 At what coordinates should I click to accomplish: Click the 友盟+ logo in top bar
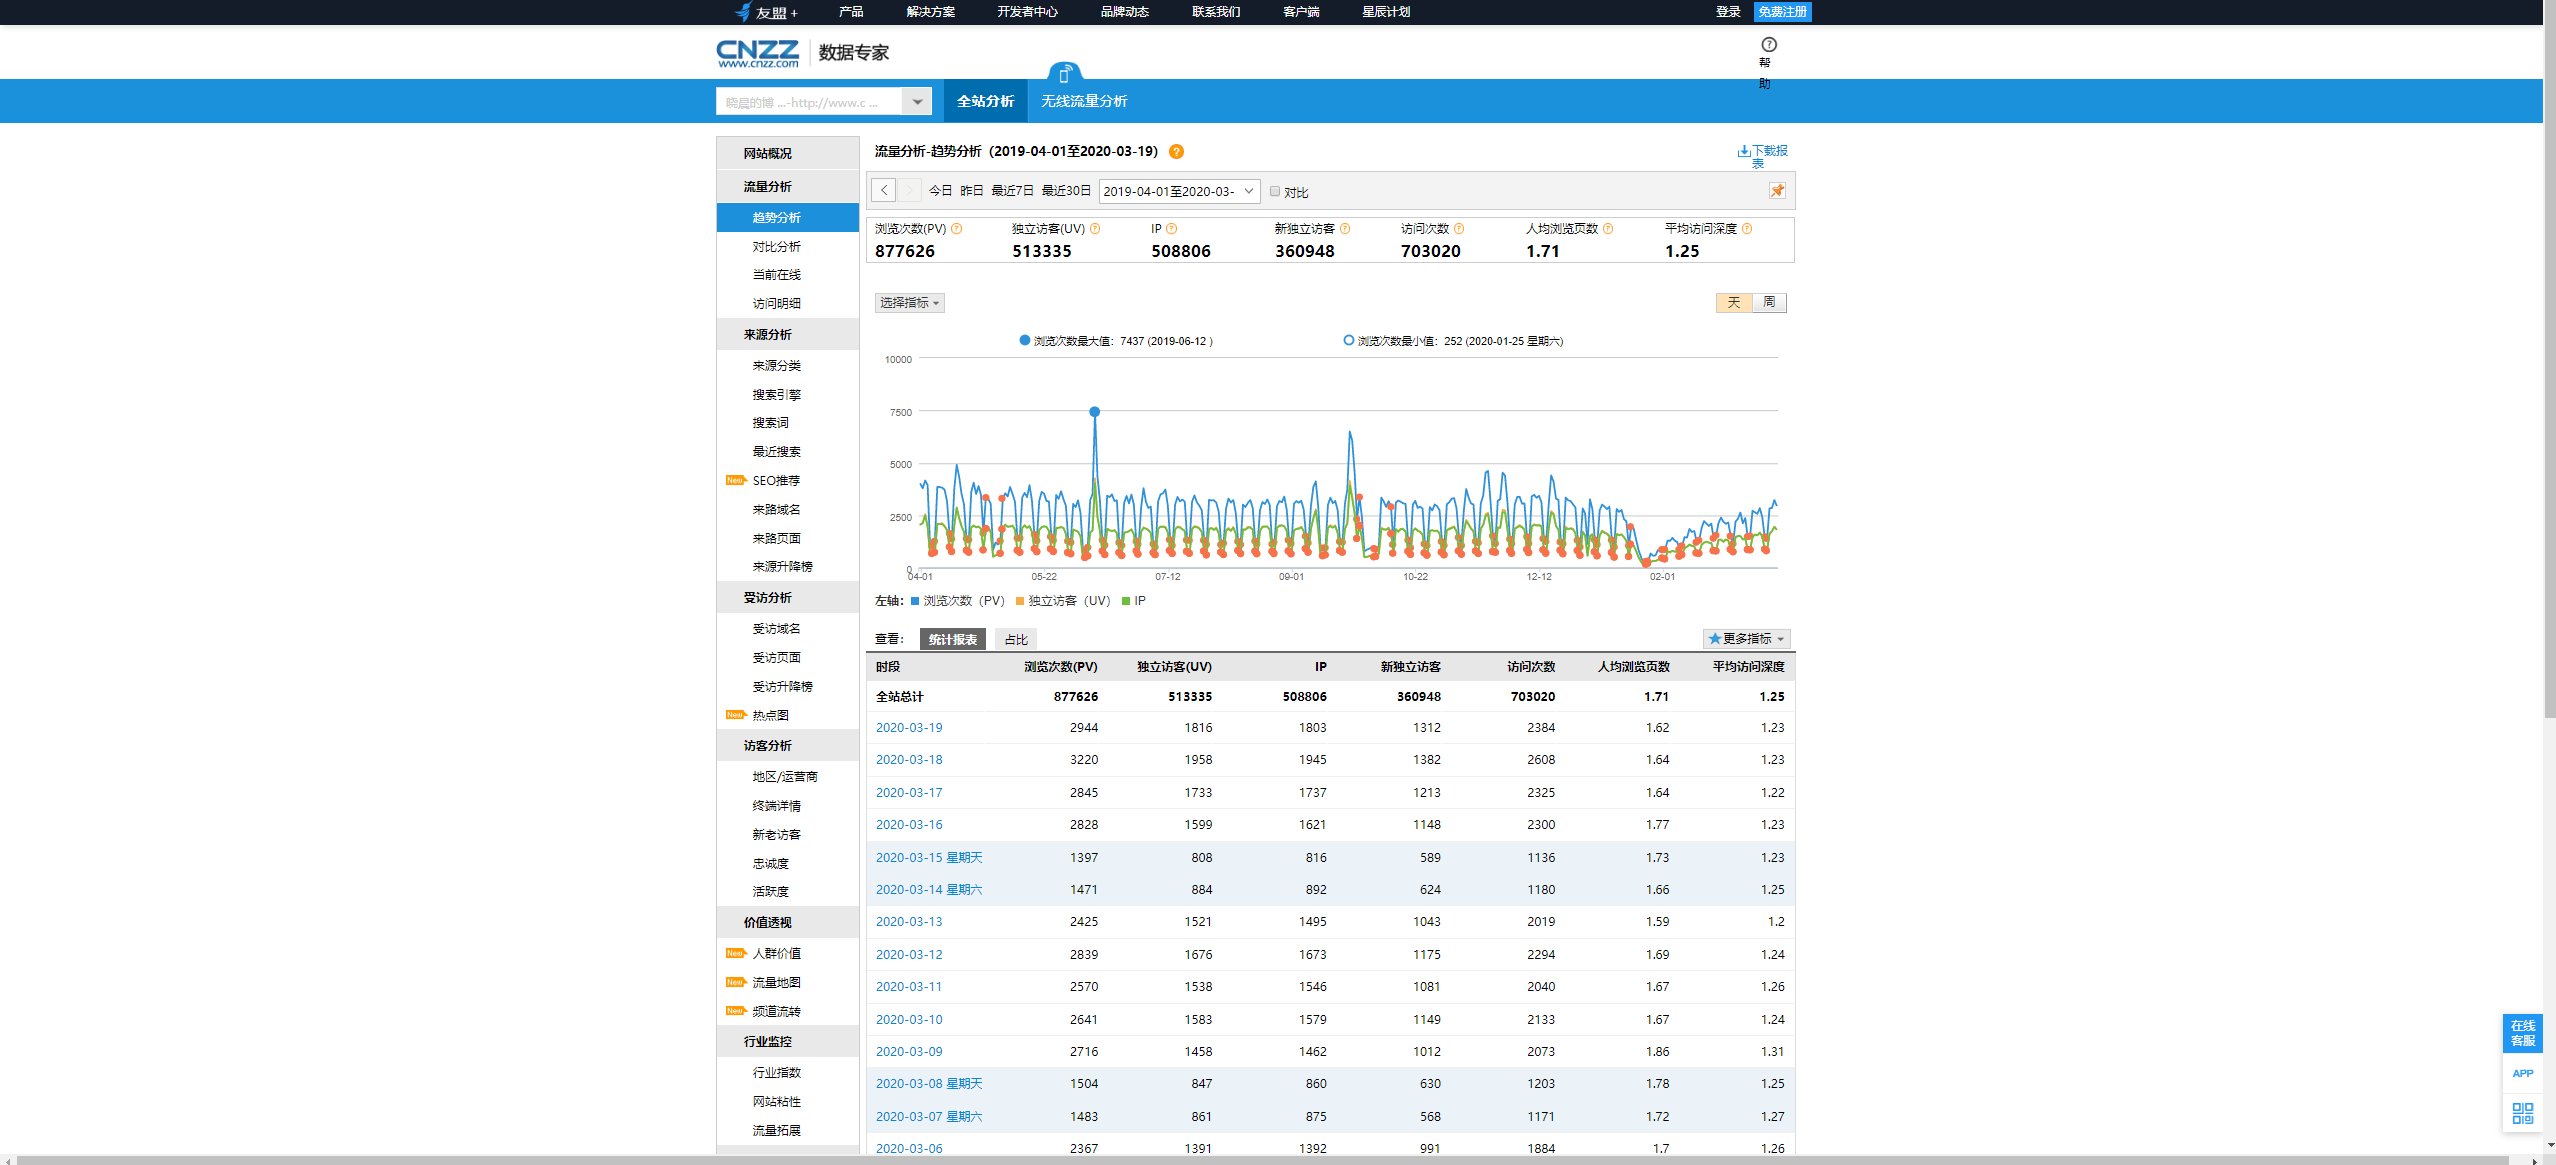(766, 12)
